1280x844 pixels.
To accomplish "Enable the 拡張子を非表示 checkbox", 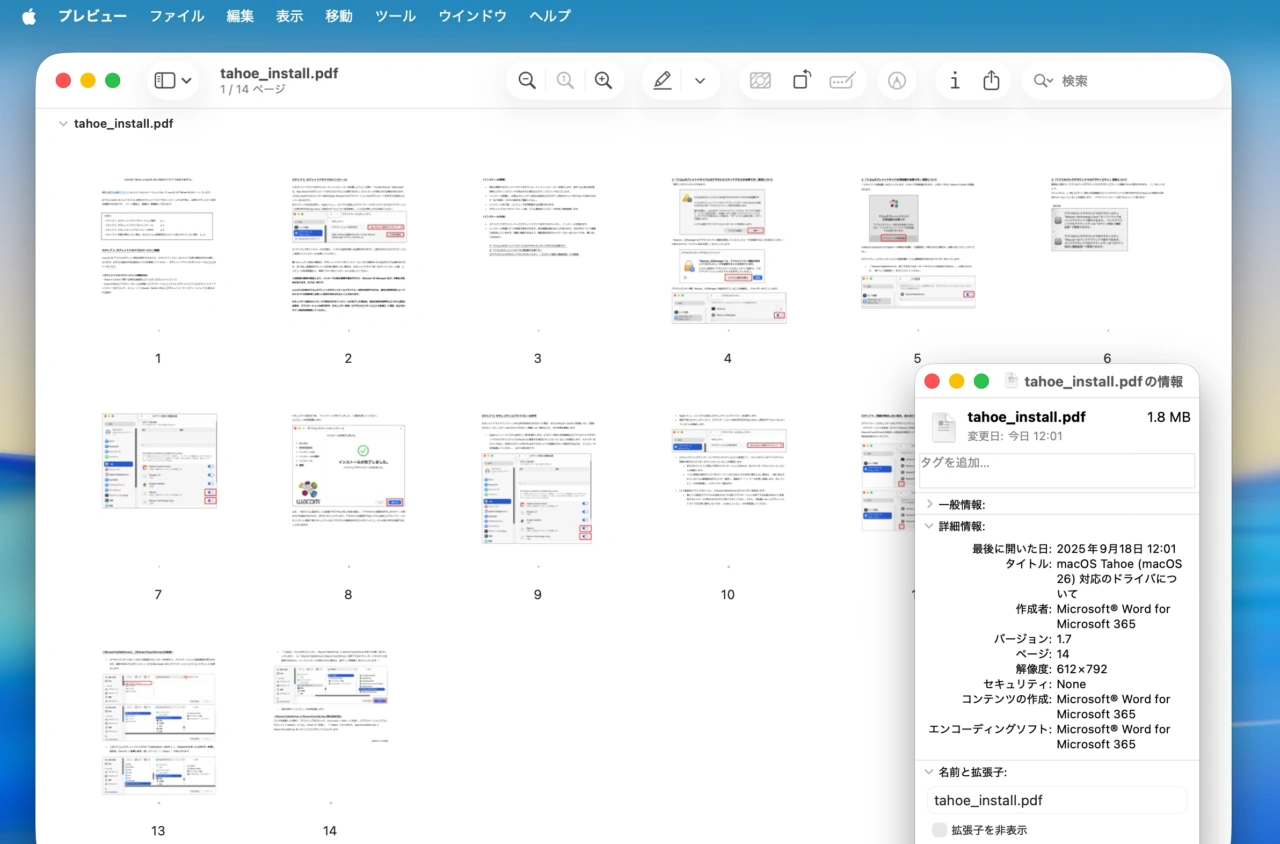I will point(939,830).
